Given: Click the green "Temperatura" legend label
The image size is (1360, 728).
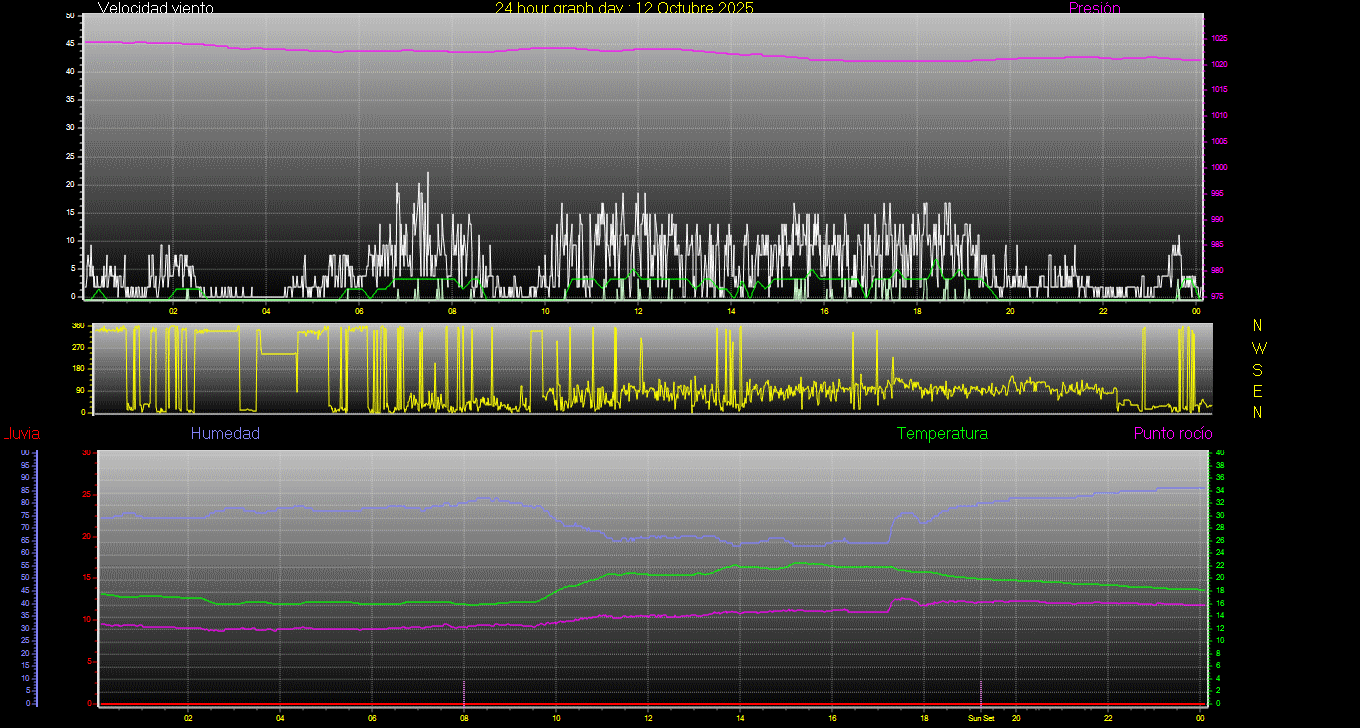Looking at the screenshot, I should point(942,434).
